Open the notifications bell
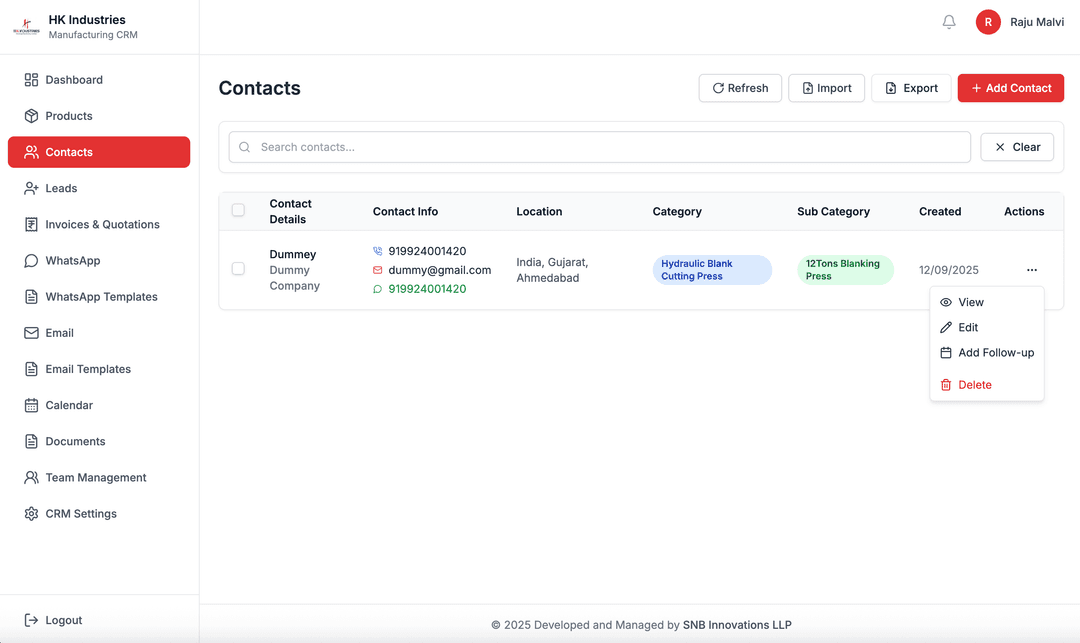Viewport: 1080px width, 643px height. (x=948, y=22)
